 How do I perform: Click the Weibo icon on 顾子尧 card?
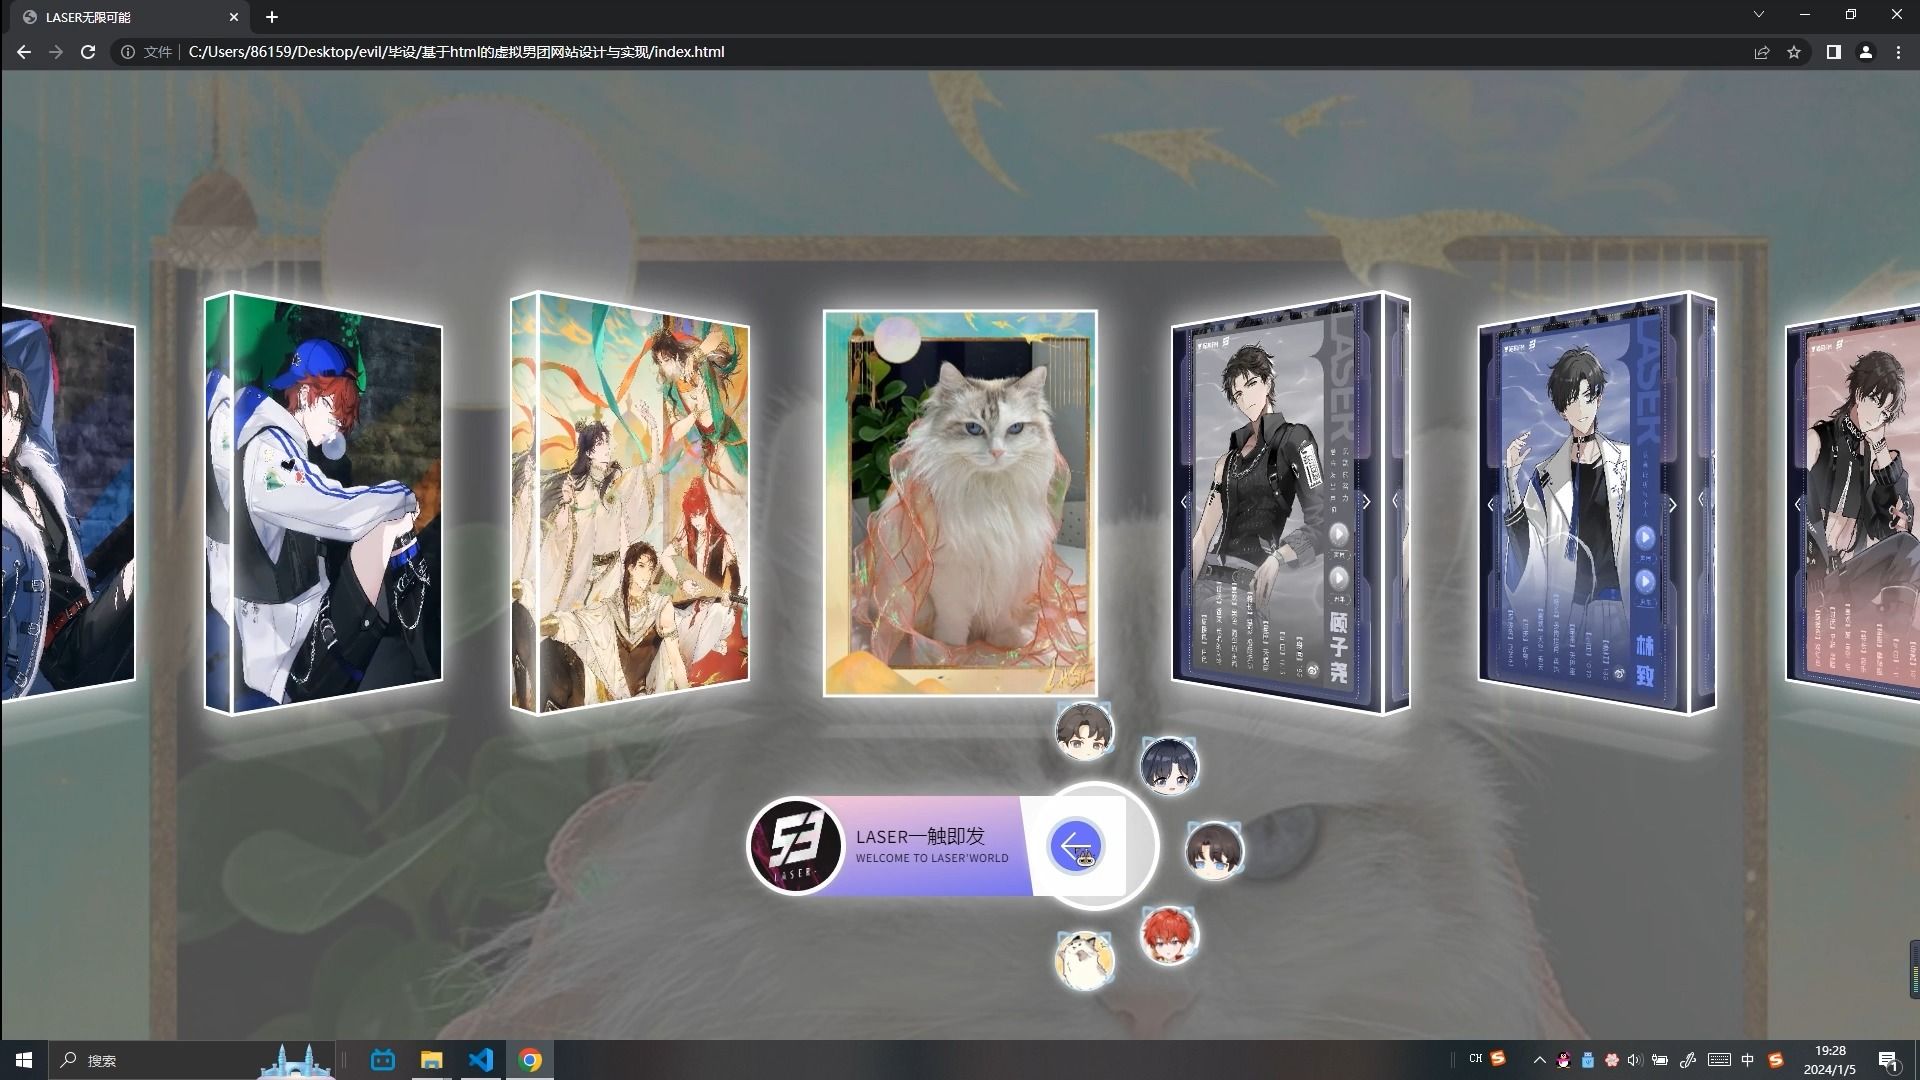1313,671
